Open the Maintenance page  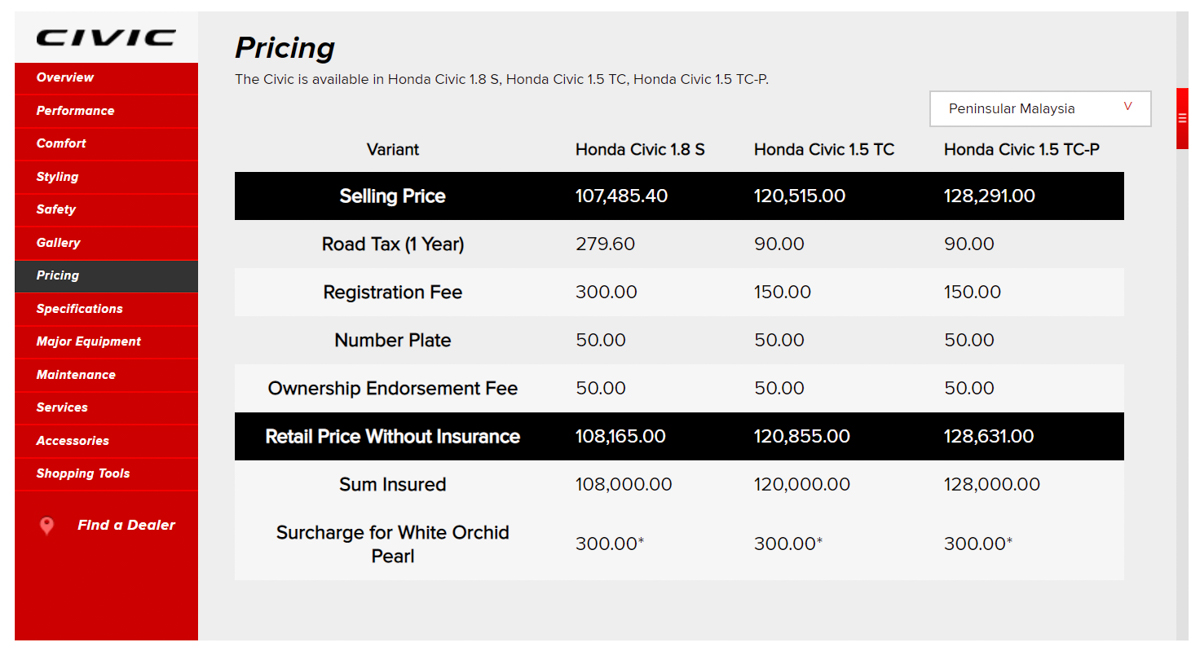[x=76, y=375]
